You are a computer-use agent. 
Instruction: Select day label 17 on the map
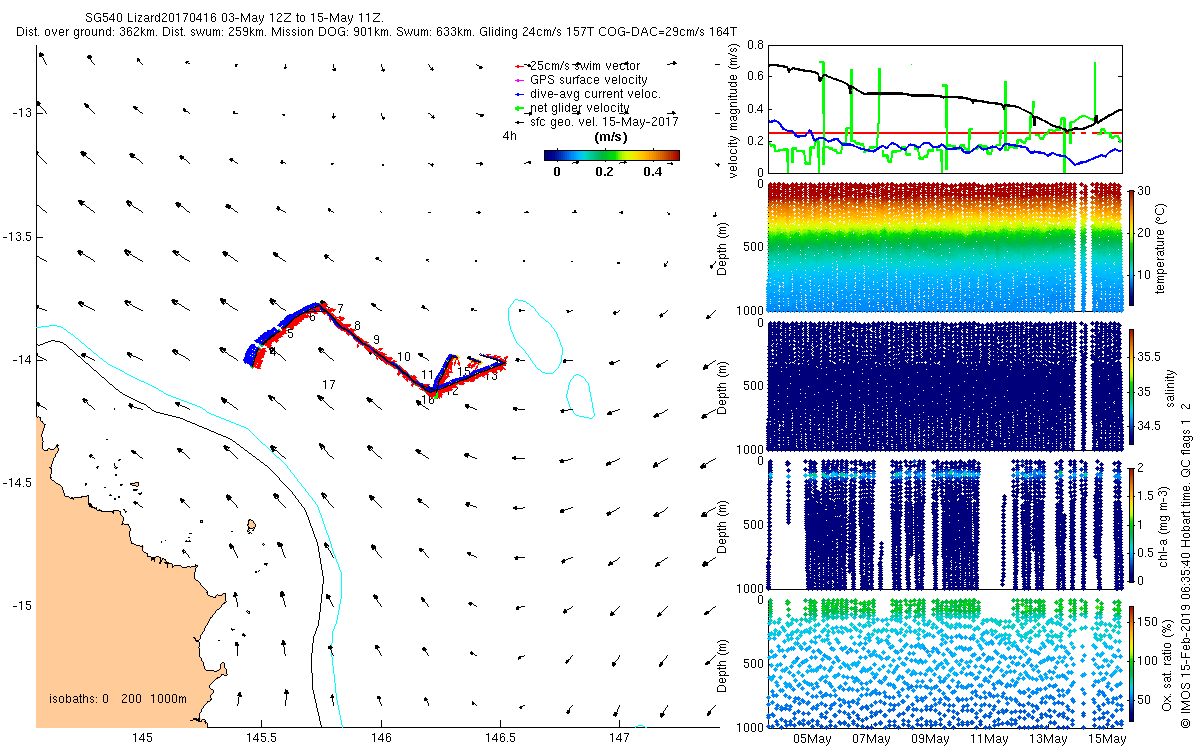tap(329, 385)
